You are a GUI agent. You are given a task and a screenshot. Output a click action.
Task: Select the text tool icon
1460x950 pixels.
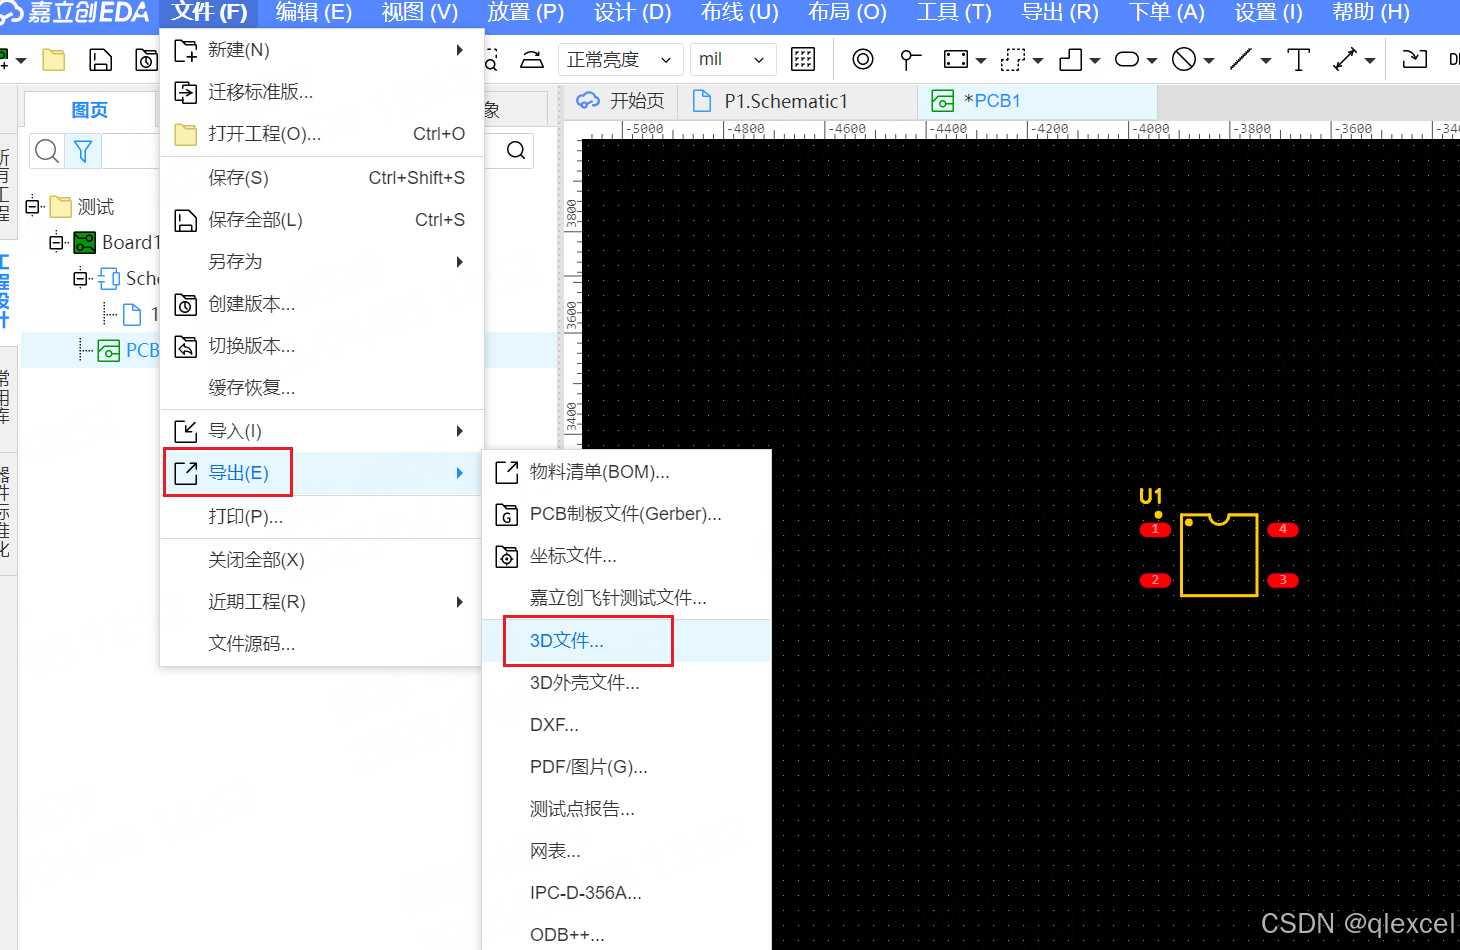[x=1298, y=59]
